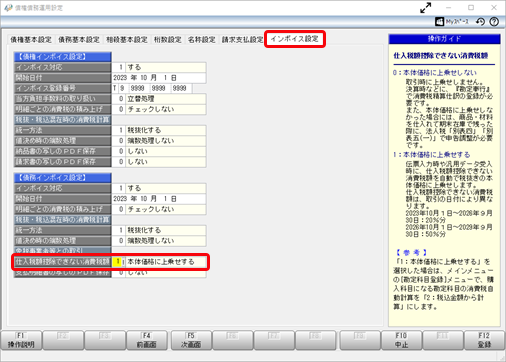Click the F1 操作説明 button
The image size is (506, 362).
point(21,340)
